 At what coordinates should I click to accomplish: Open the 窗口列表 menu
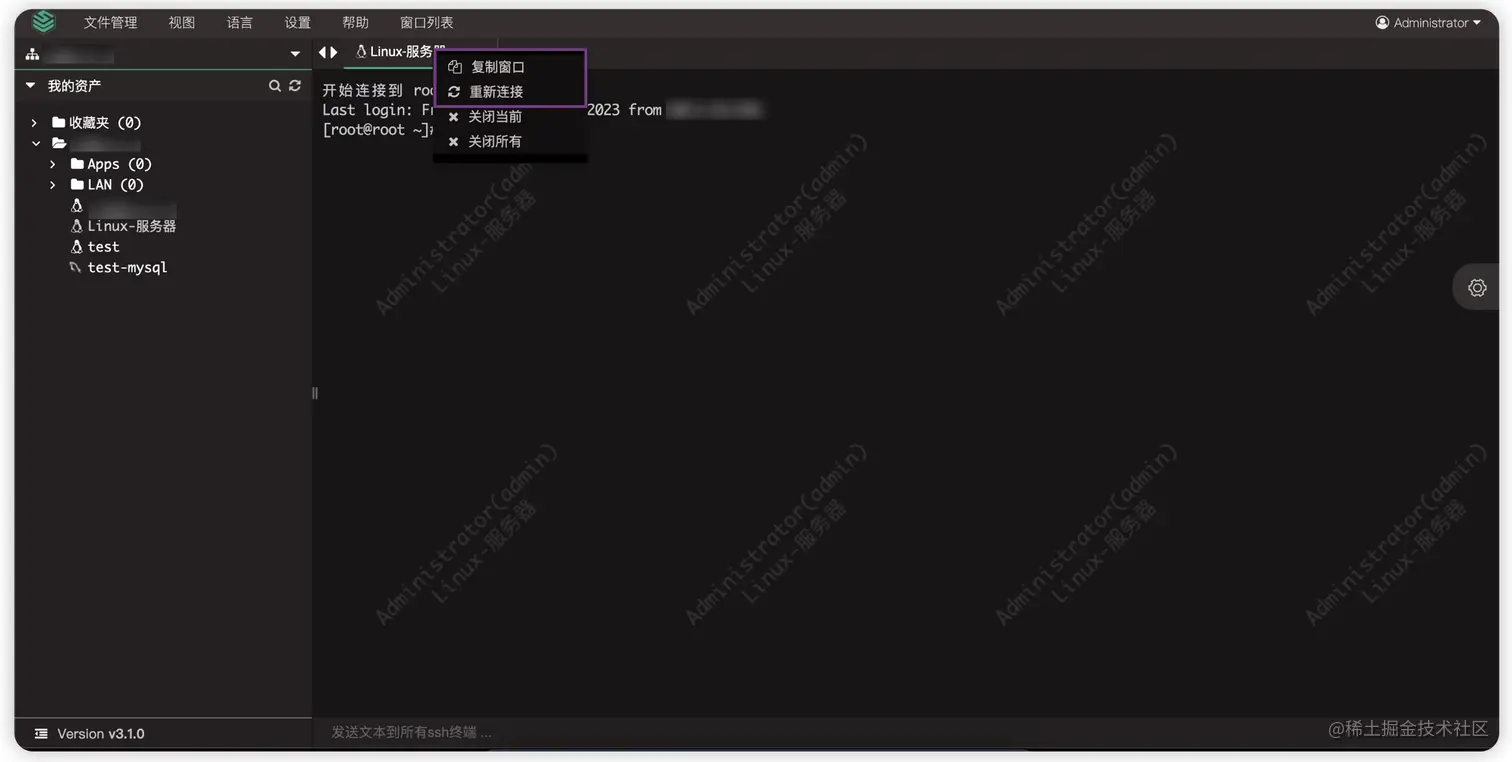pos(427,23)
